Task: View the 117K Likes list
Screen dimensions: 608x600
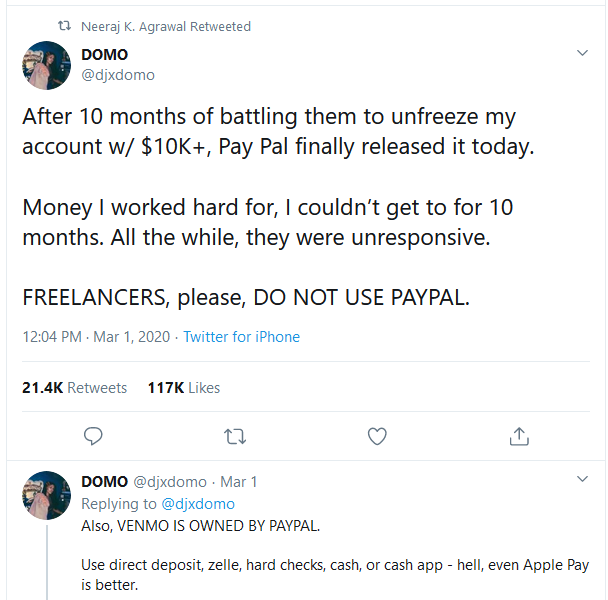Action: point(183,388)
